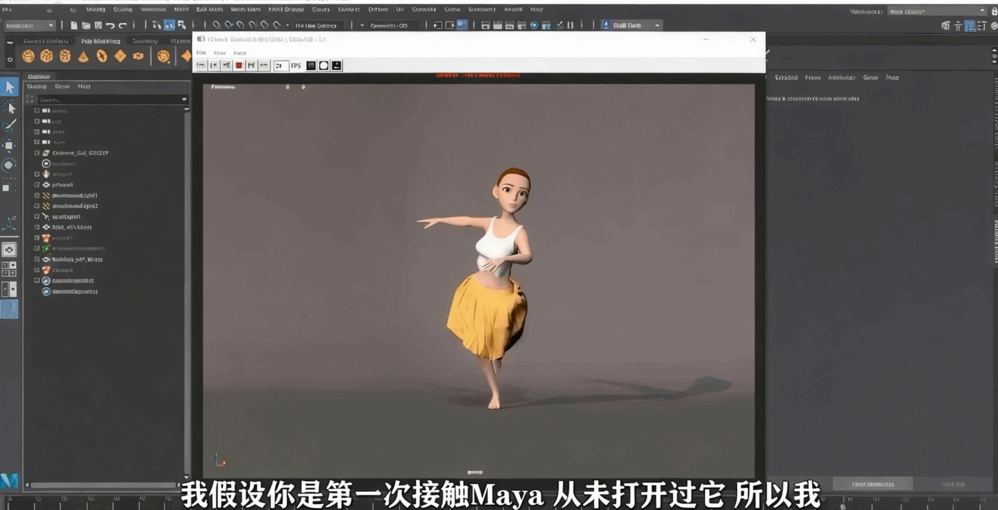998x510 pixels.
Task: Switch to single perspective view layout
Action: pos(9,250)
